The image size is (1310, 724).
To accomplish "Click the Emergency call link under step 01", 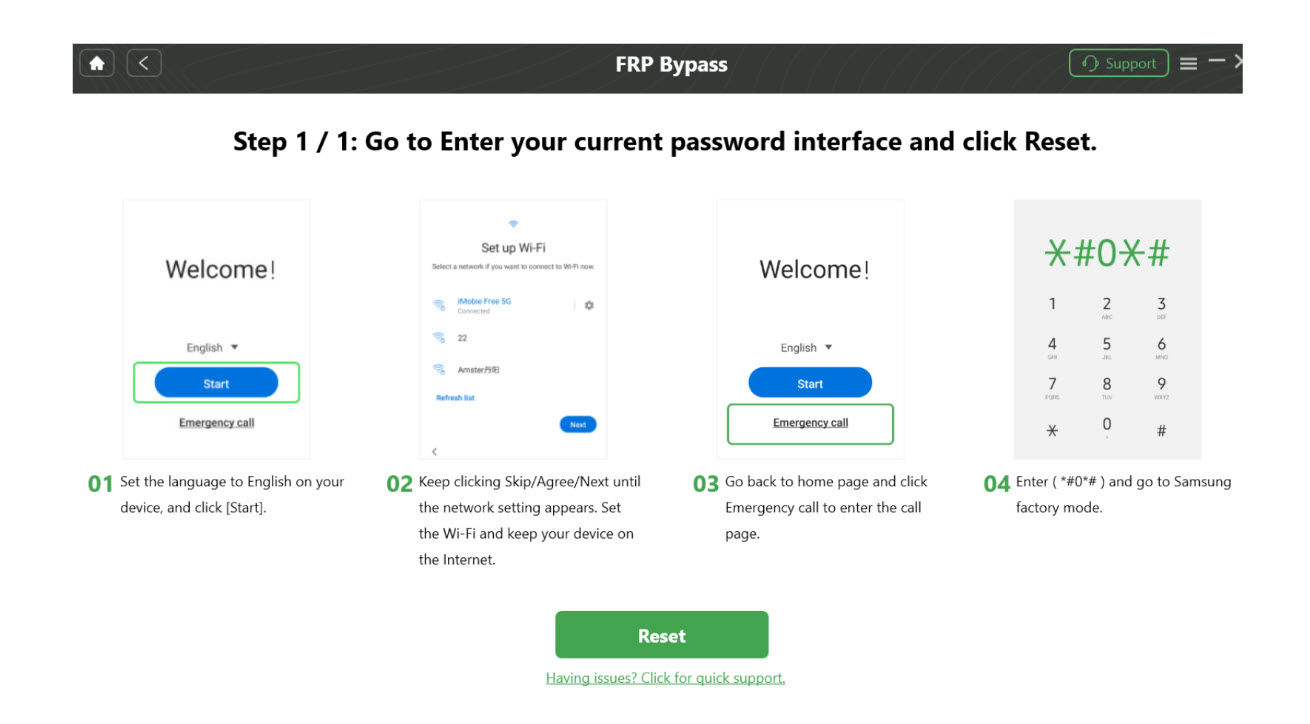I will pos(216,423).
